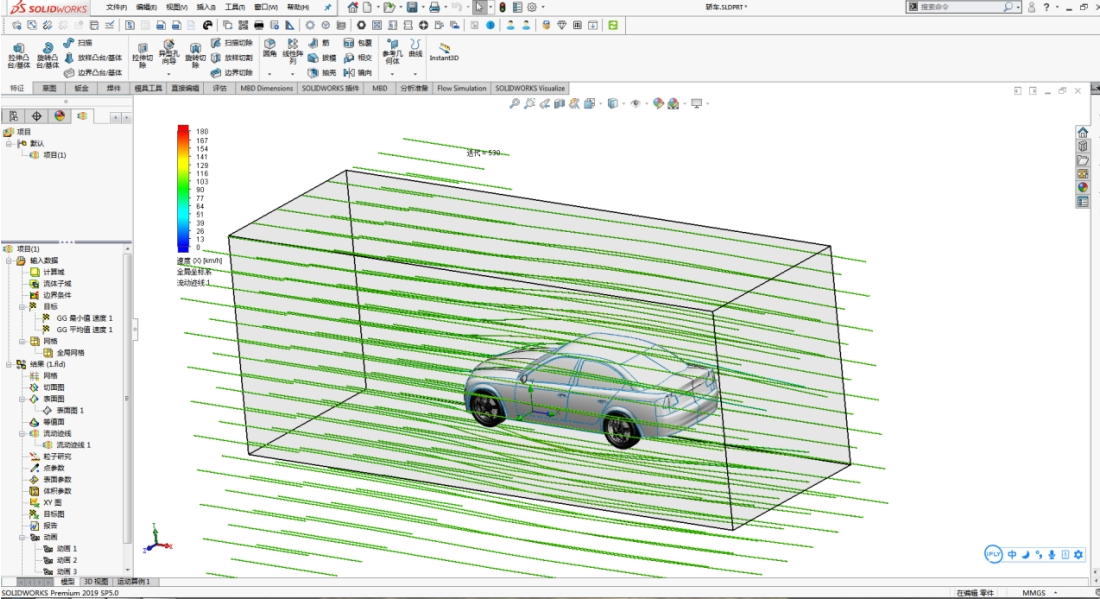1100x599 pixels.
Task: Open the 视图 (View) menu
Action: click(176, 7)
